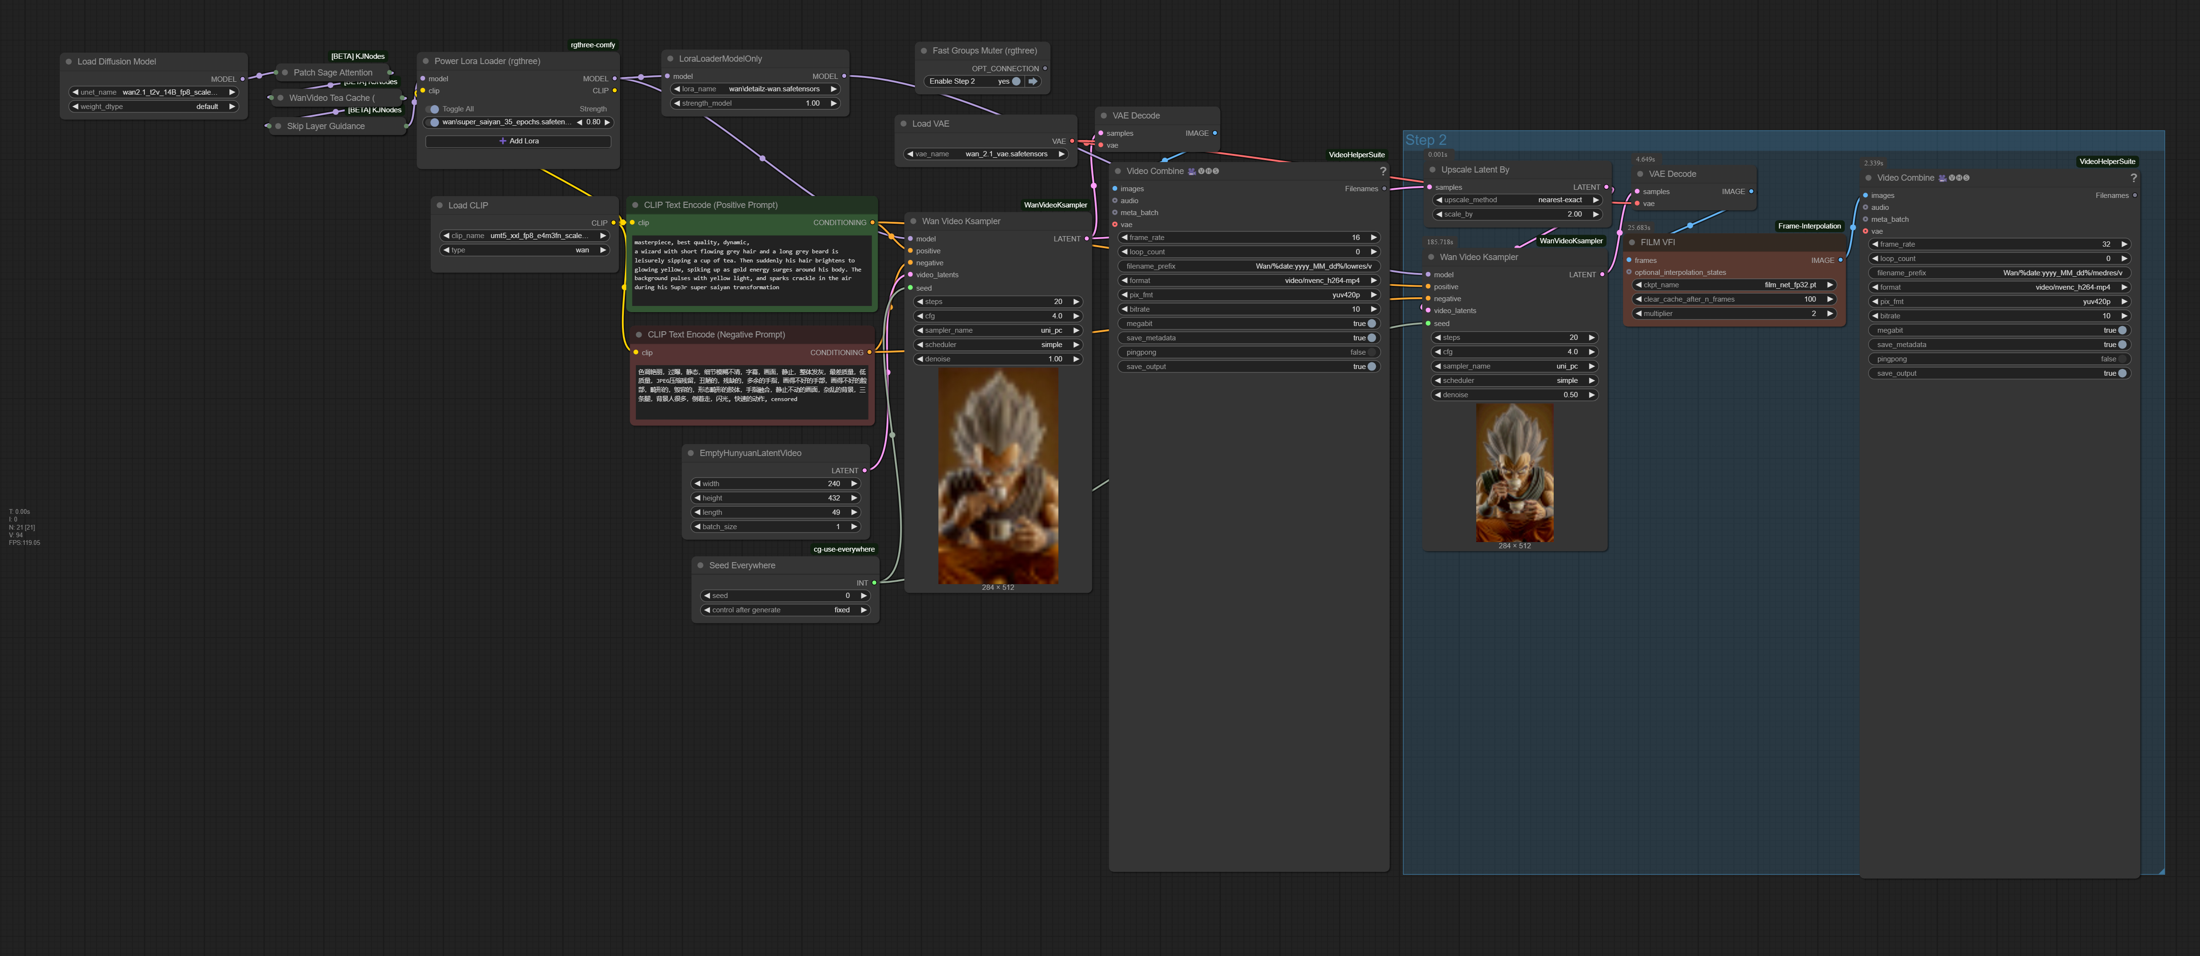2200x956 pixels.
Task: Open the lora_name detailz-wan dropdown
Action: [755, 89]
